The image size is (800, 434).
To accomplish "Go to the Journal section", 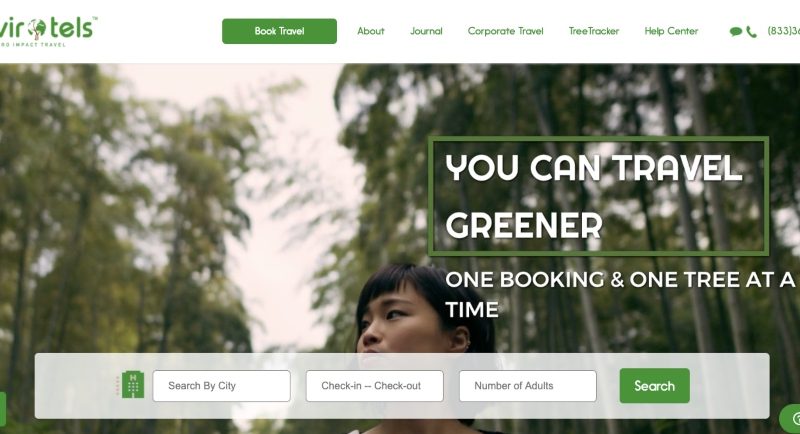I will coord(426,31).
